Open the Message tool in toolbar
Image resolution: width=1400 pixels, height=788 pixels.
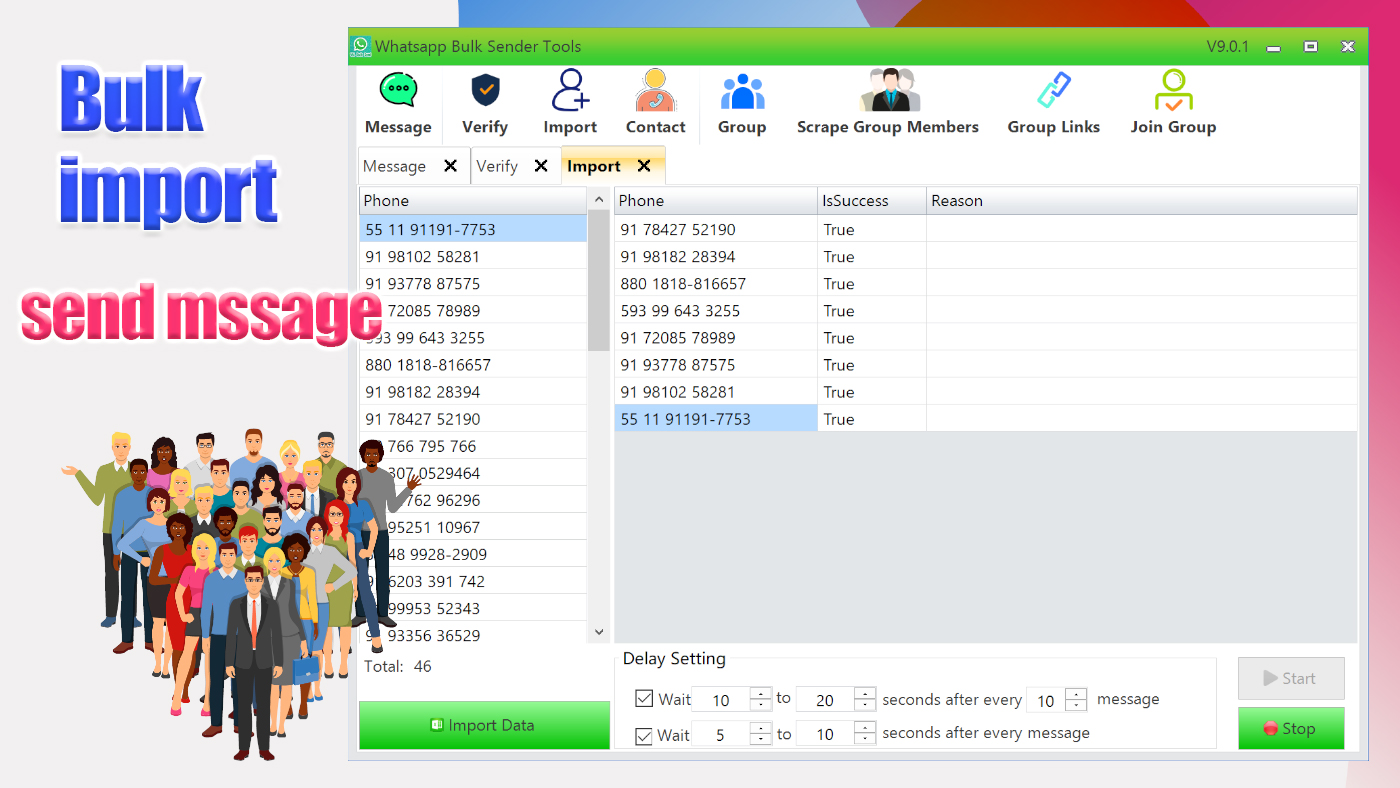pos(398,103)
